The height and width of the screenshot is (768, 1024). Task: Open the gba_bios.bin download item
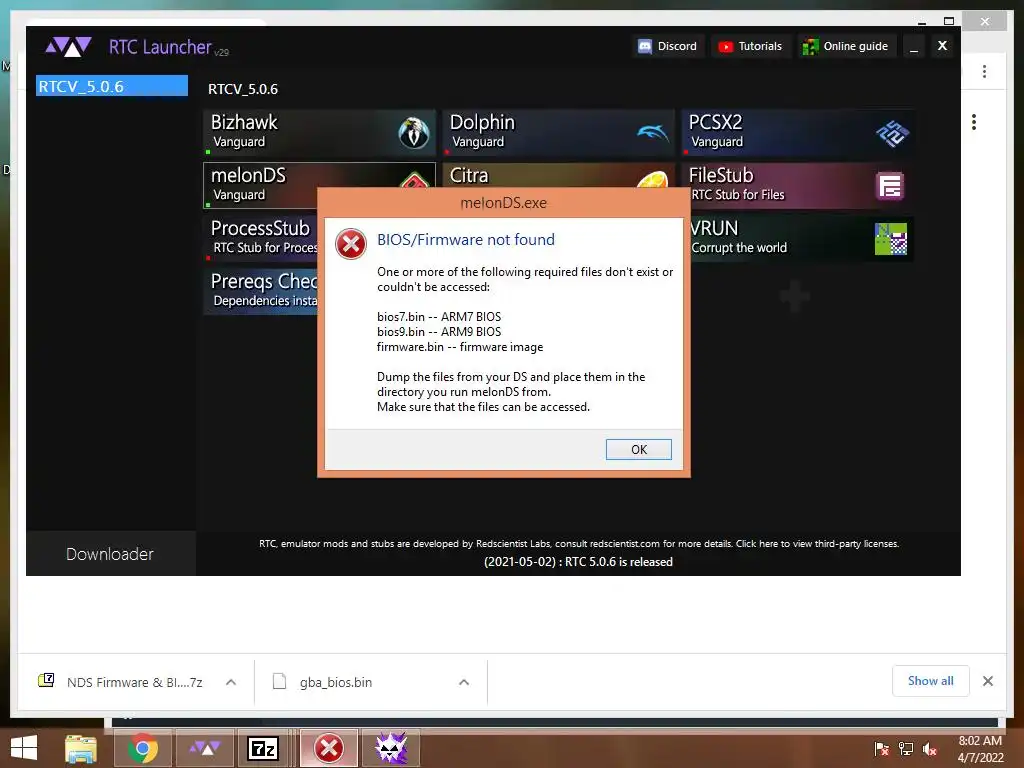(x=336, y=682)
